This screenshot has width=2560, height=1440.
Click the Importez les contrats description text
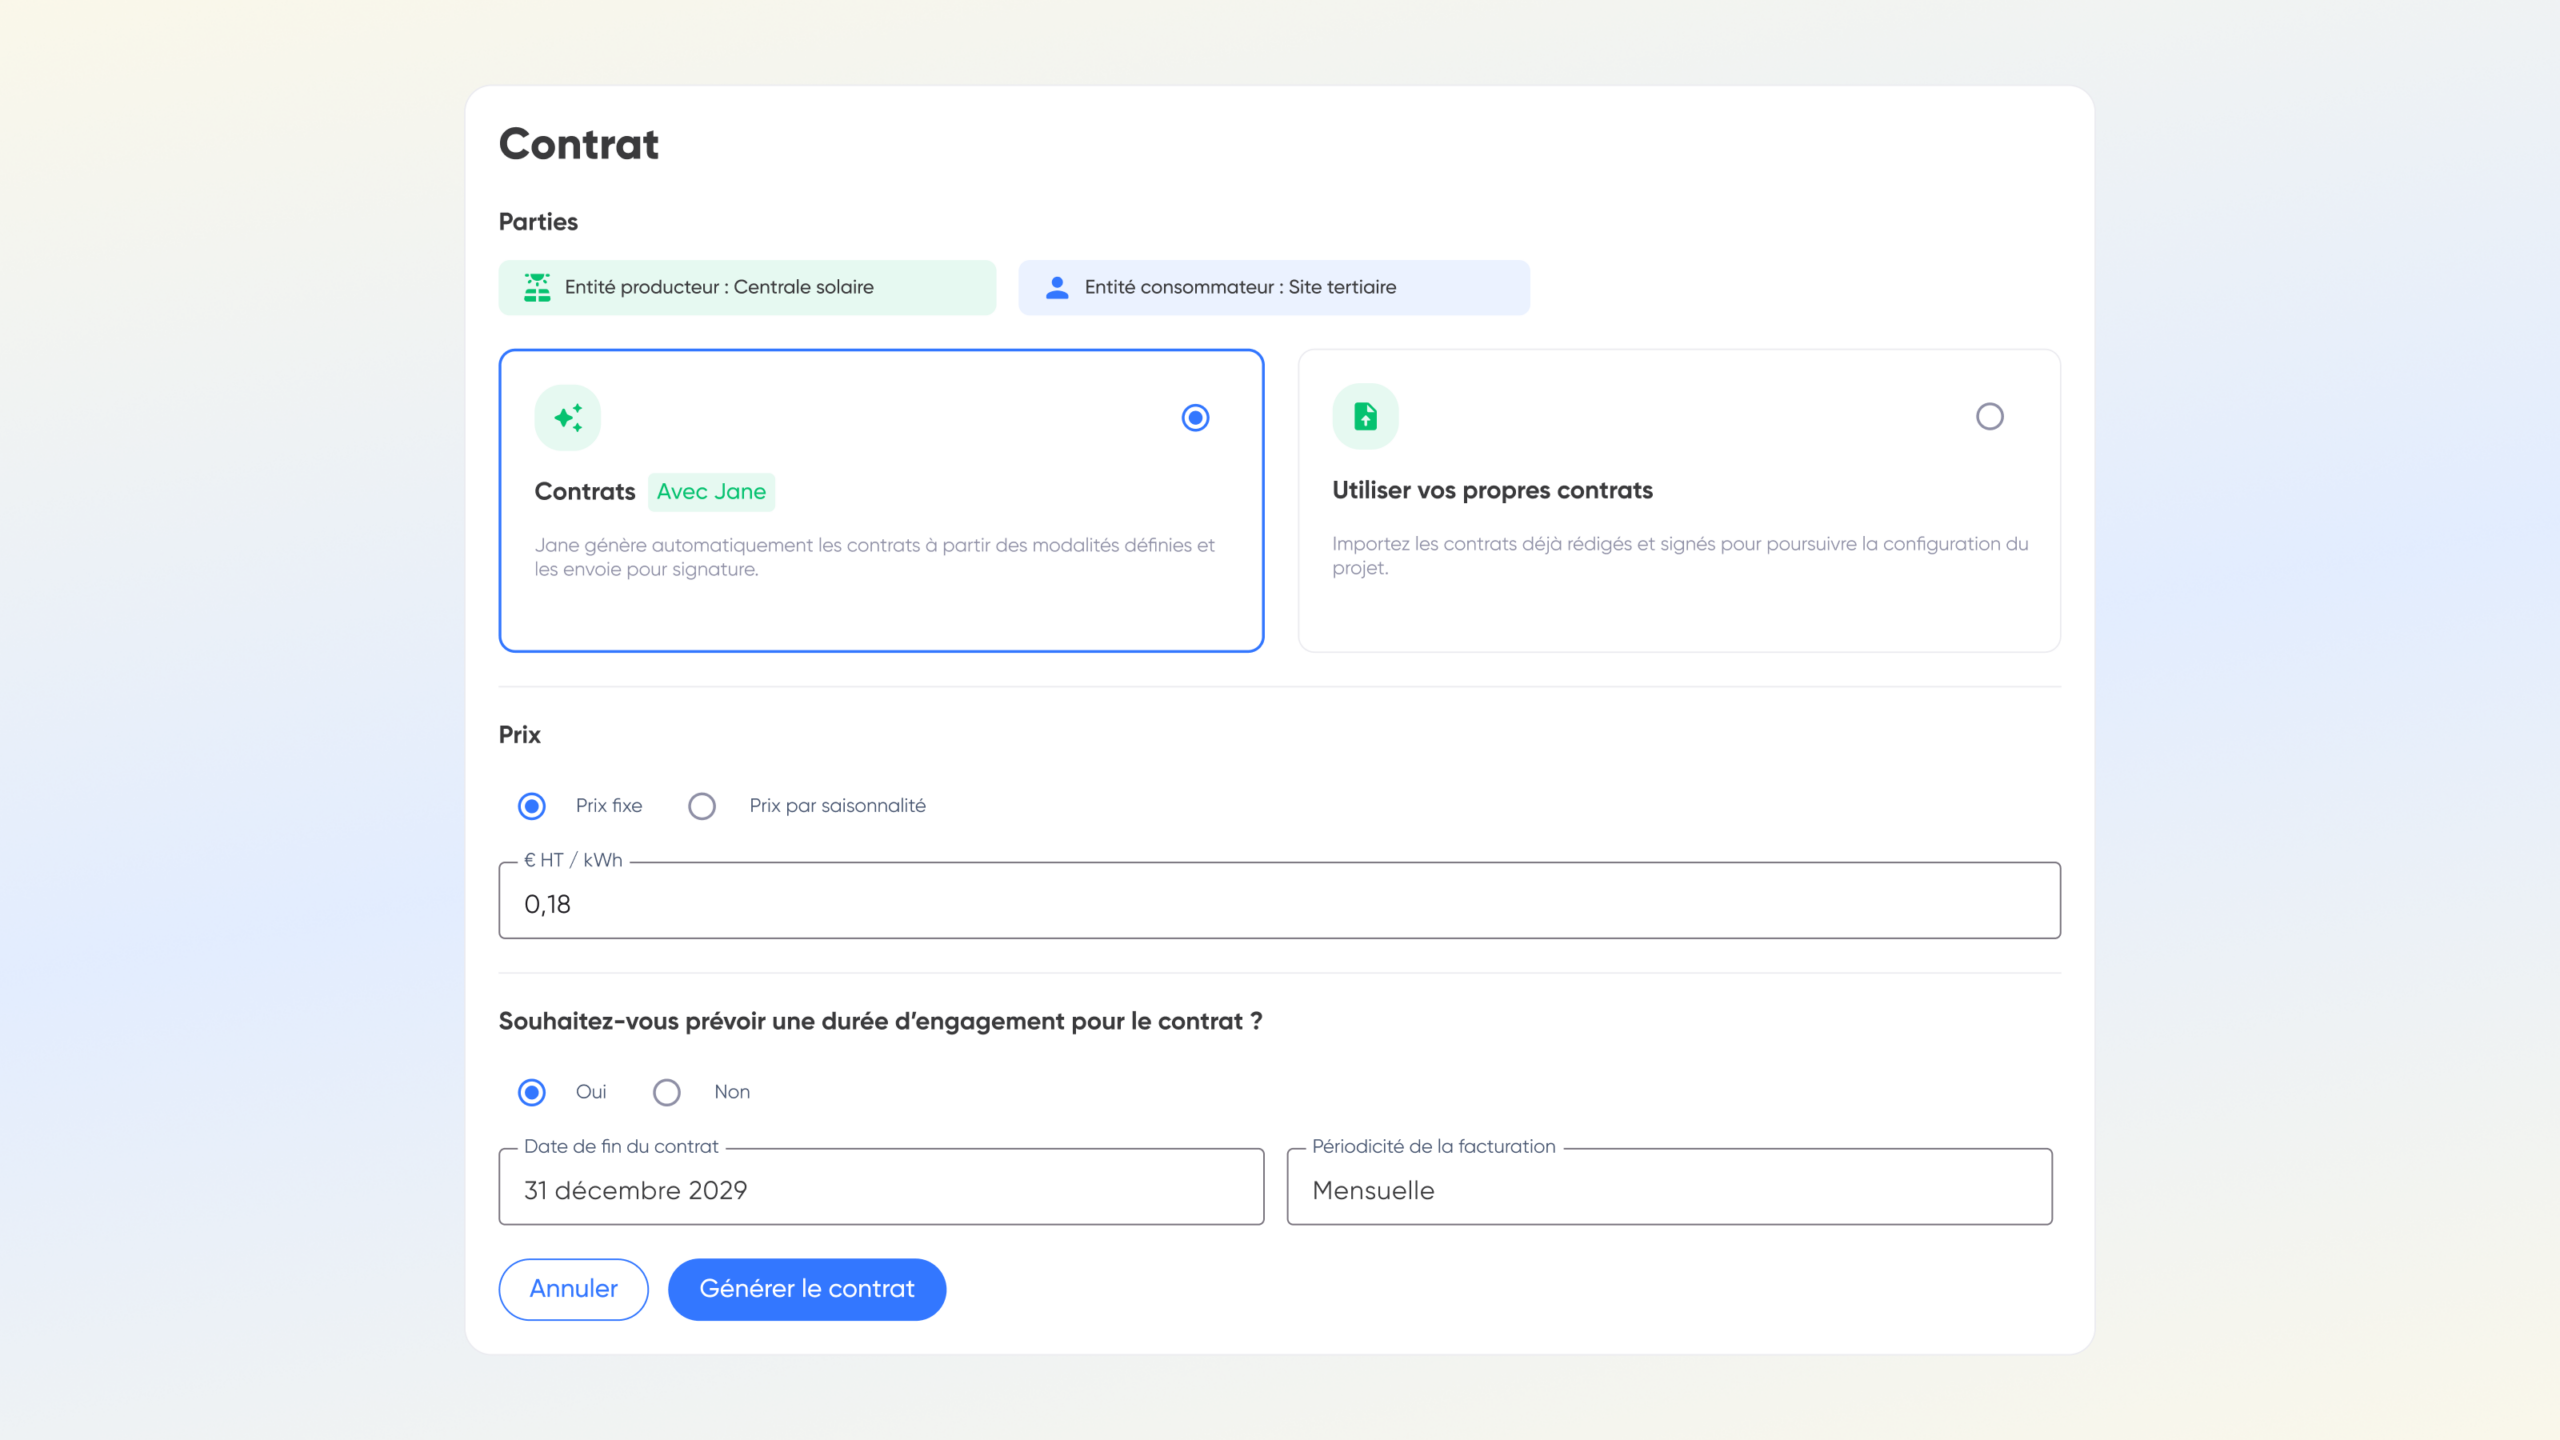click(1680, 556)
